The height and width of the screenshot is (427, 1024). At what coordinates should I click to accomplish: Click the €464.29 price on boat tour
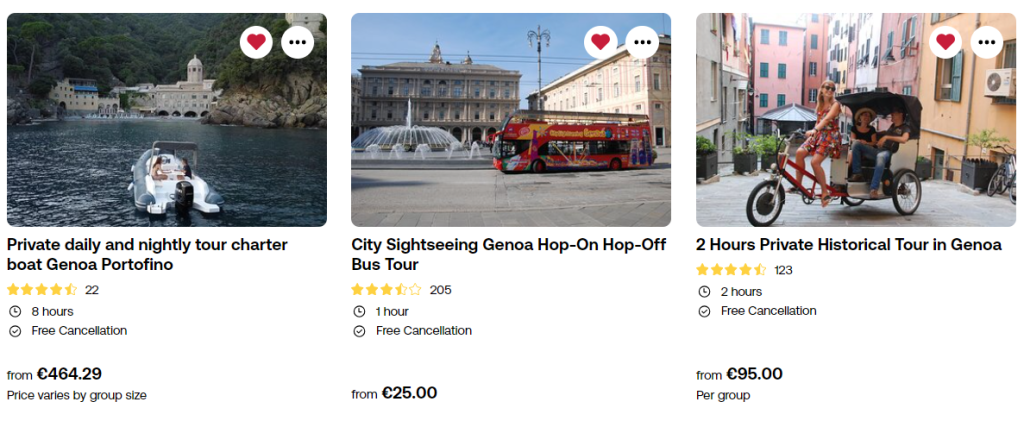(69, 374)
